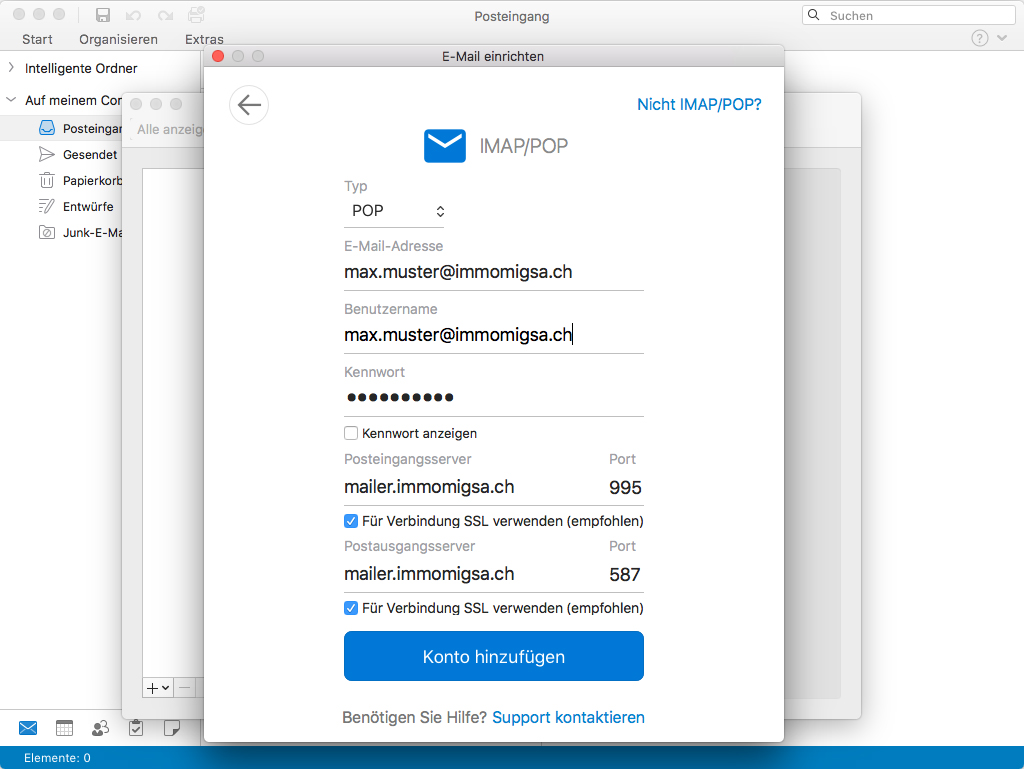
Task: Open the Organisieren tab
Action: [118, 39]
